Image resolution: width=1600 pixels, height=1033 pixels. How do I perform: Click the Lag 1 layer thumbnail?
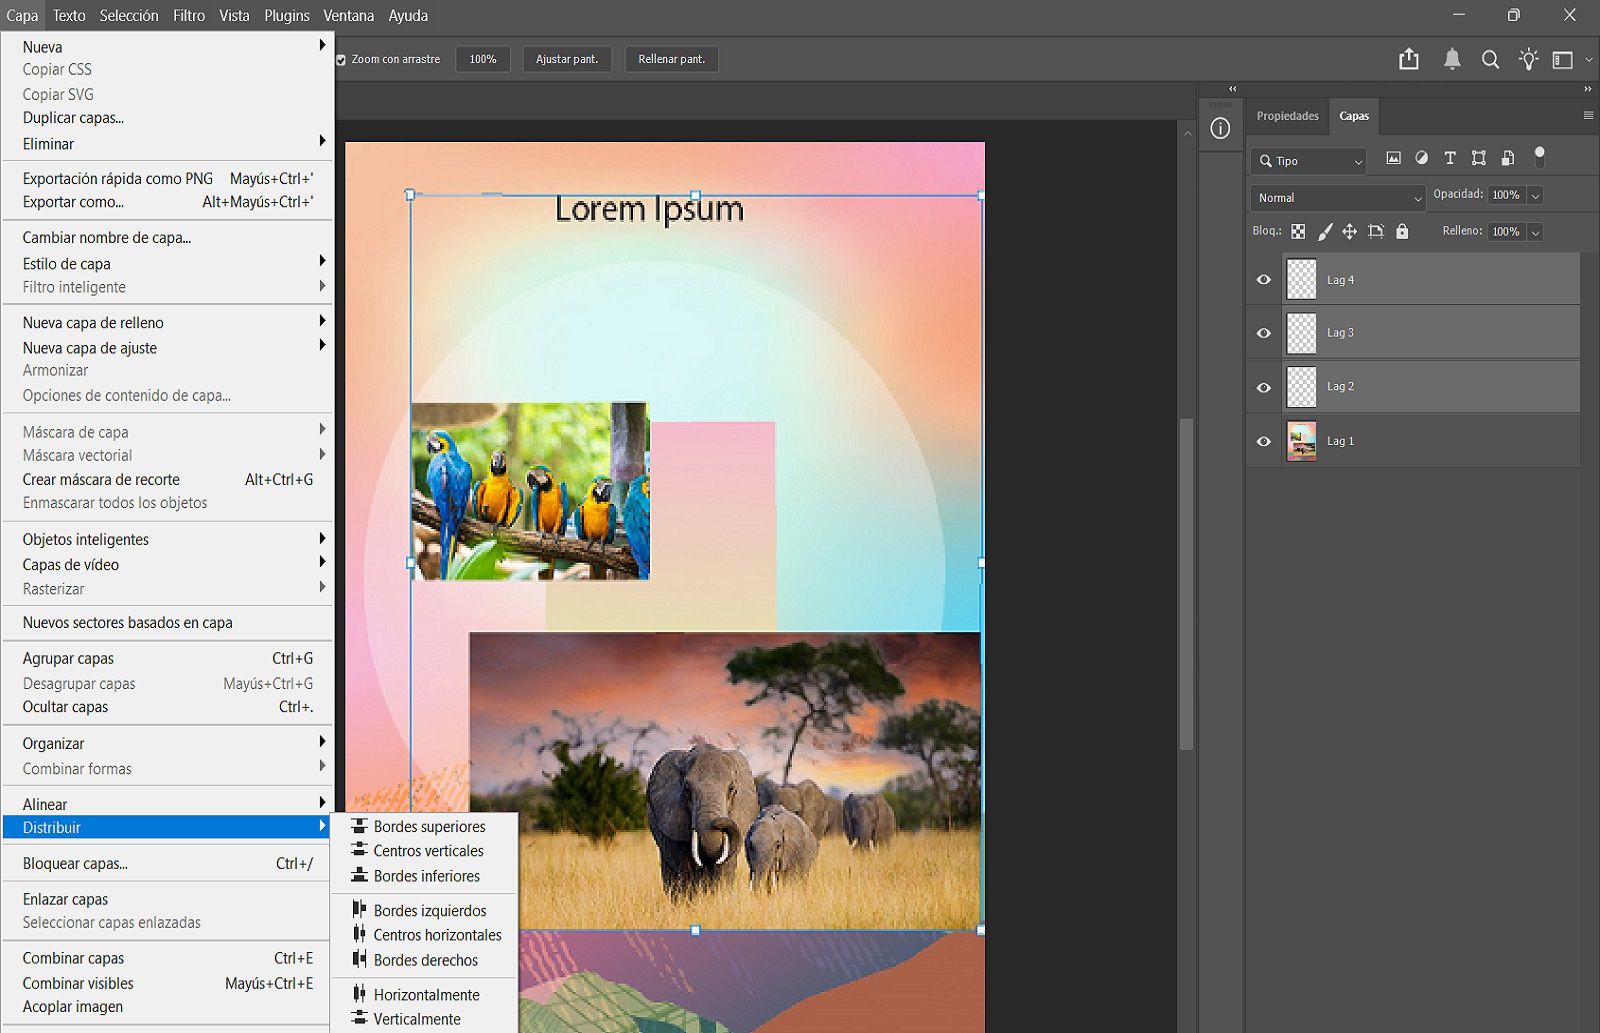click(1301, 440)
